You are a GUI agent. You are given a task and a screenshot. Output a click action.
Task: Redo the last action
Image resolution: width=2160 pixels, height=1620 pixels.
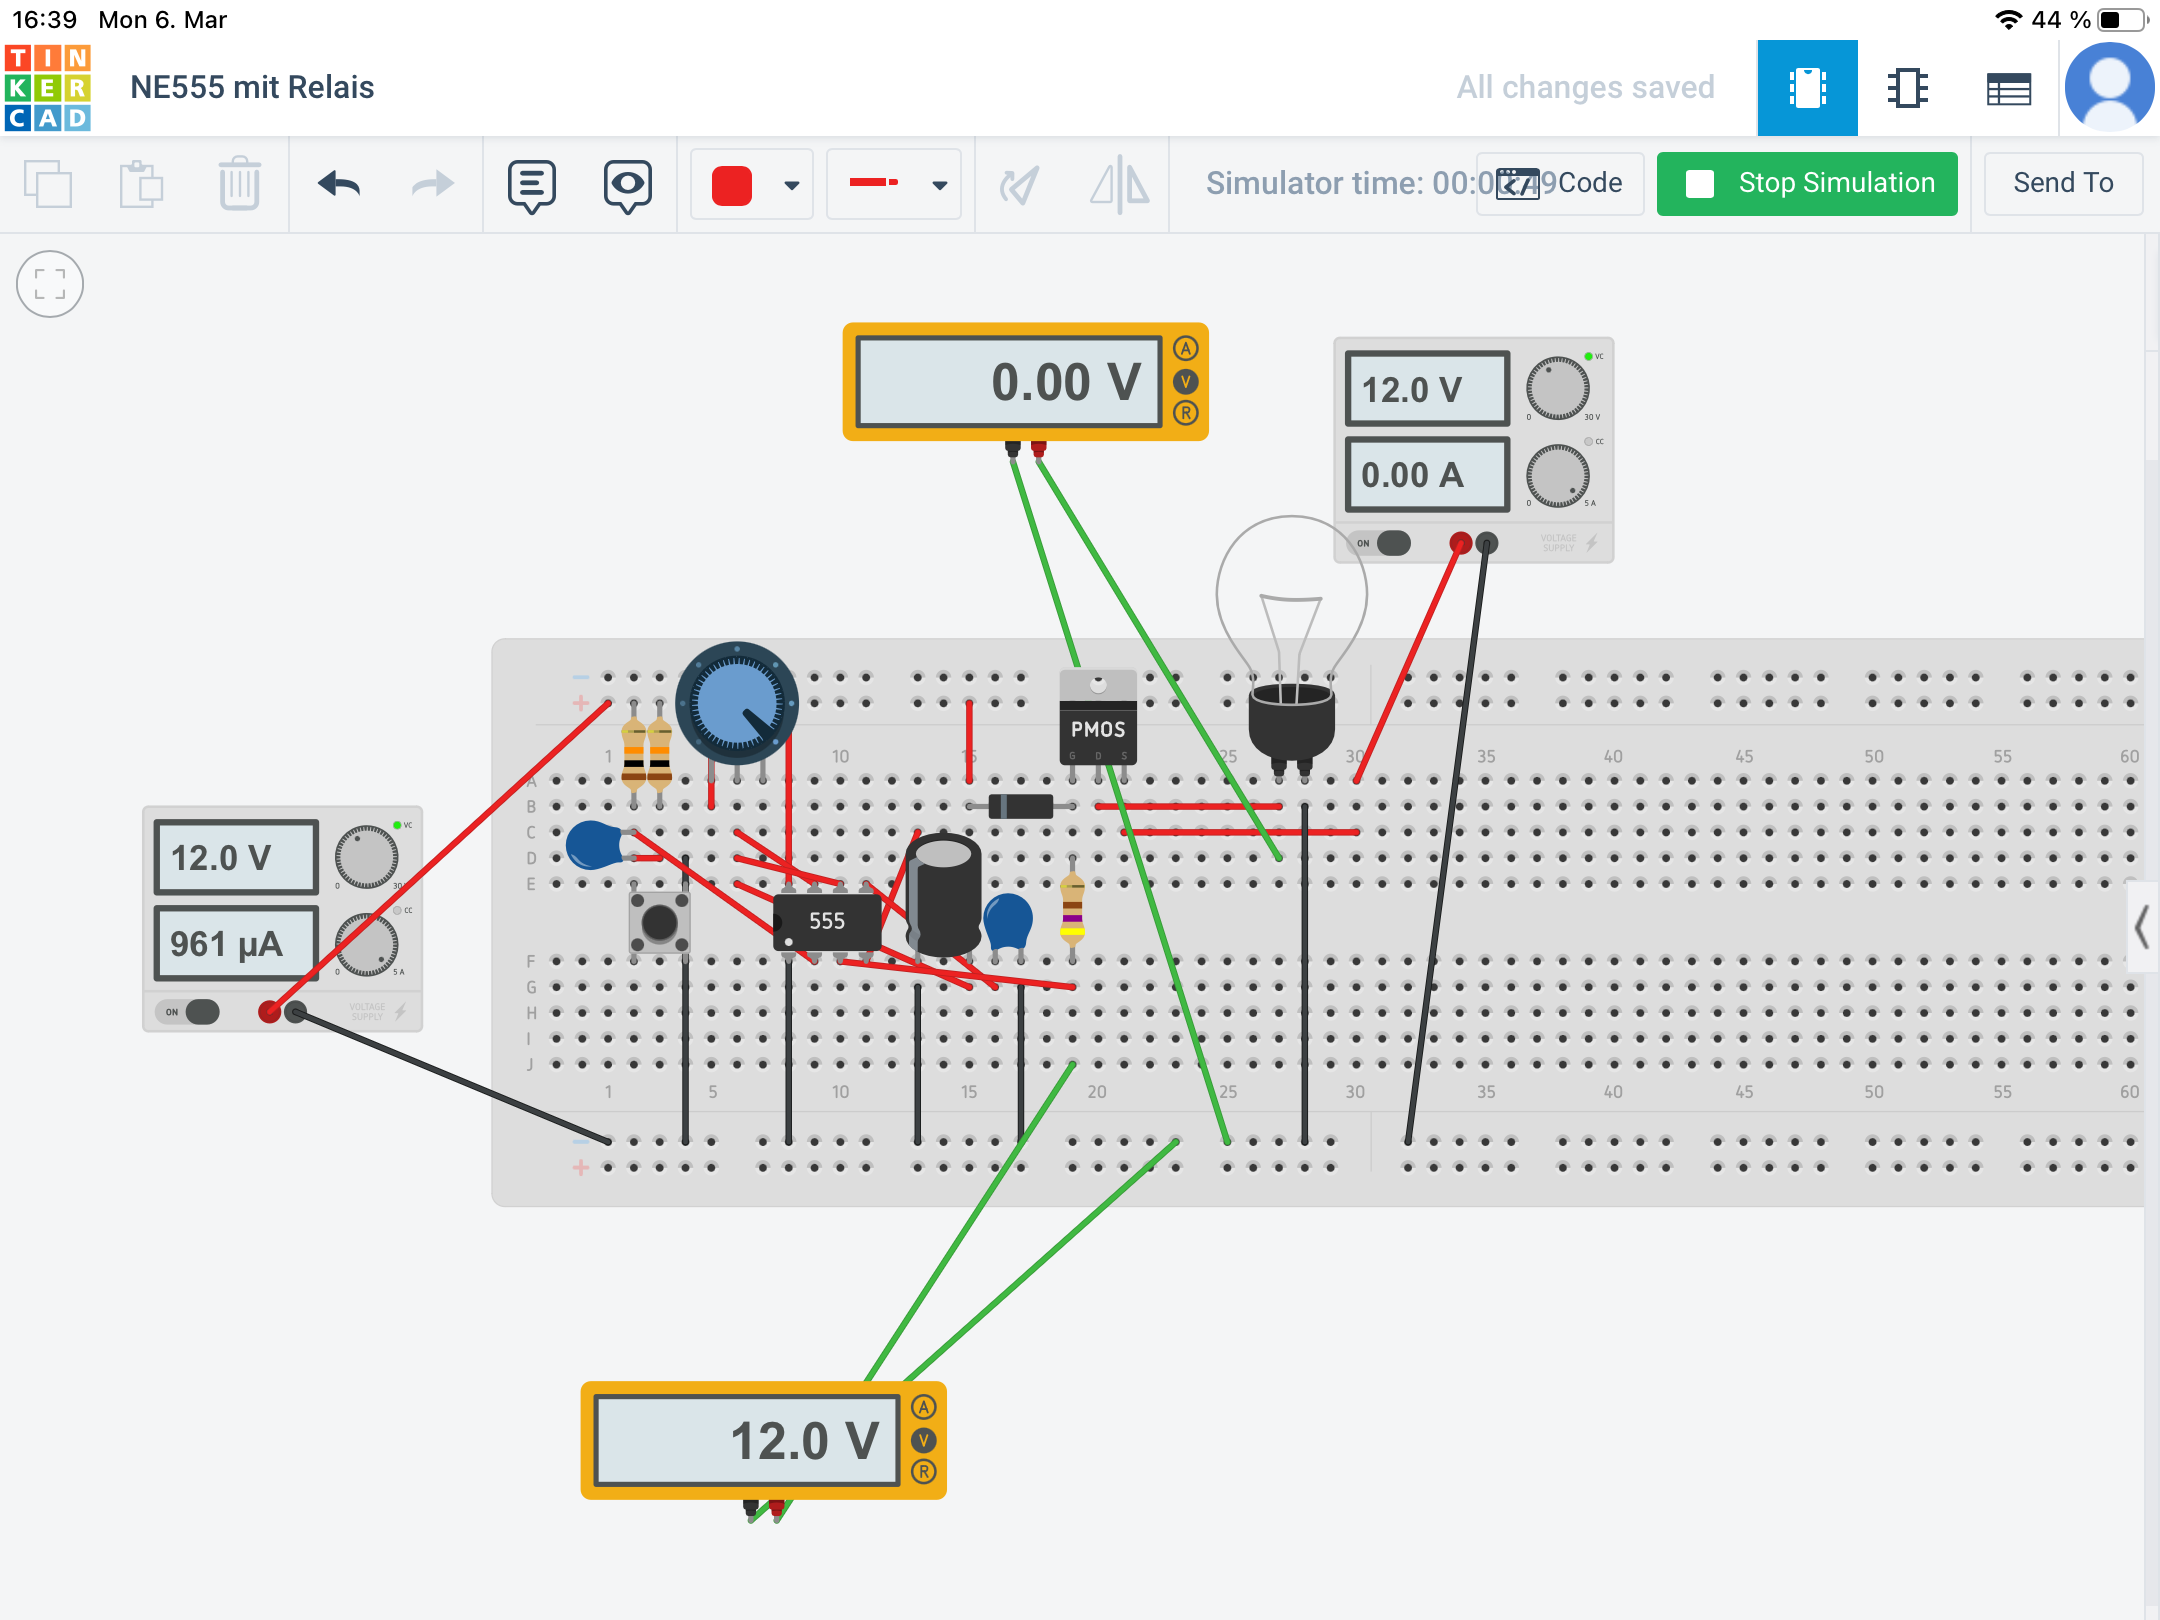pos(432,184)
